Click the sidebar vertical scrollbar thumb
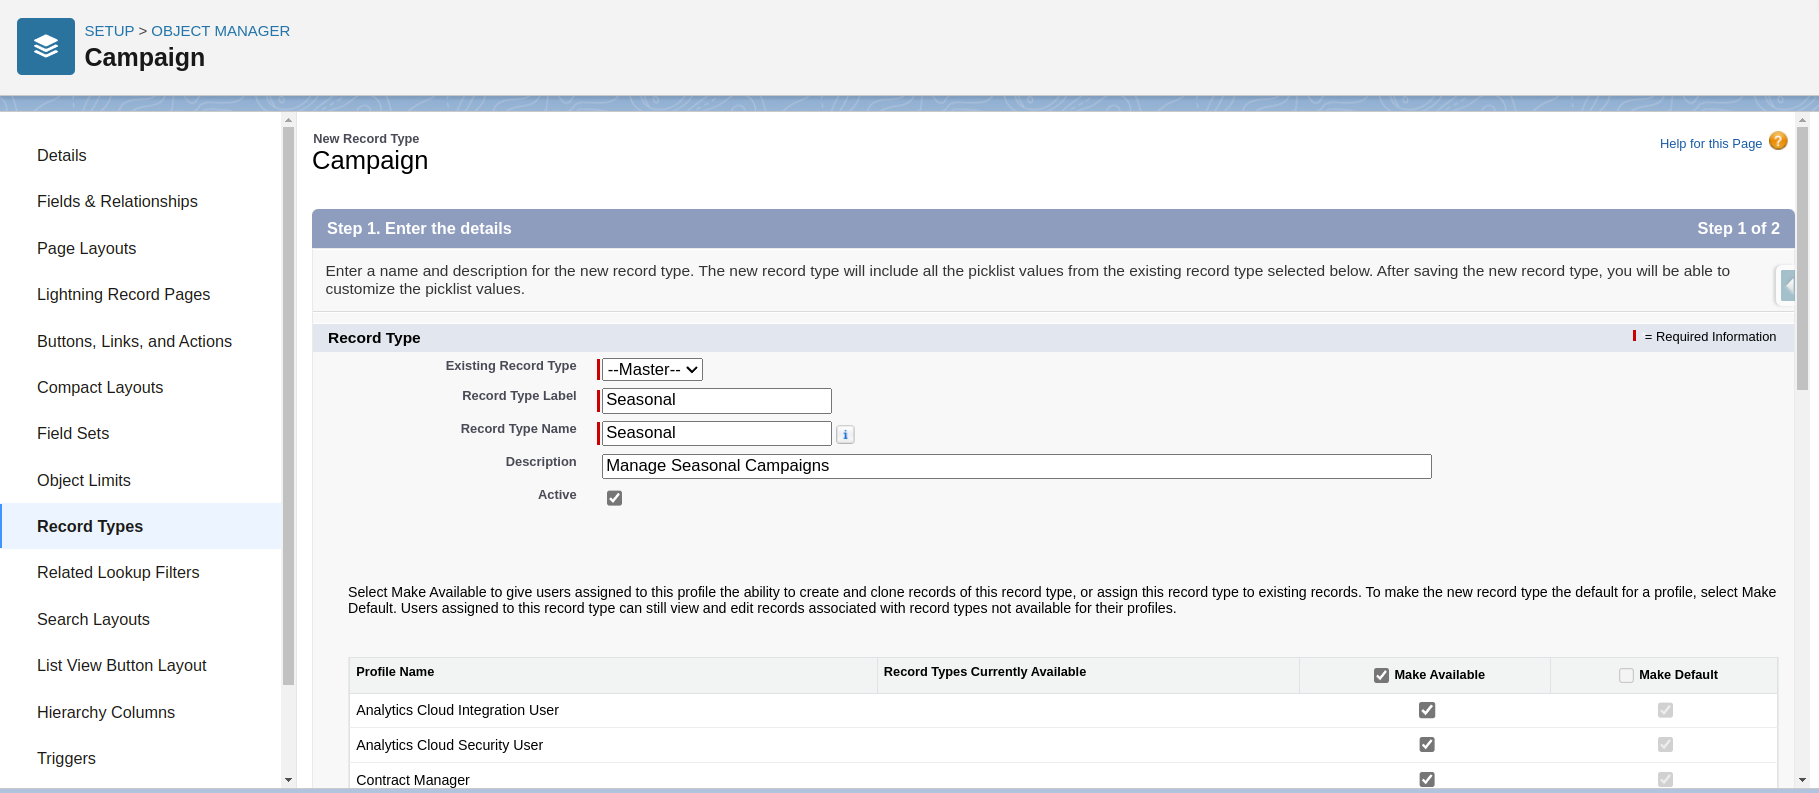Viewport: 1819px width, 793px height. point(288,405)
